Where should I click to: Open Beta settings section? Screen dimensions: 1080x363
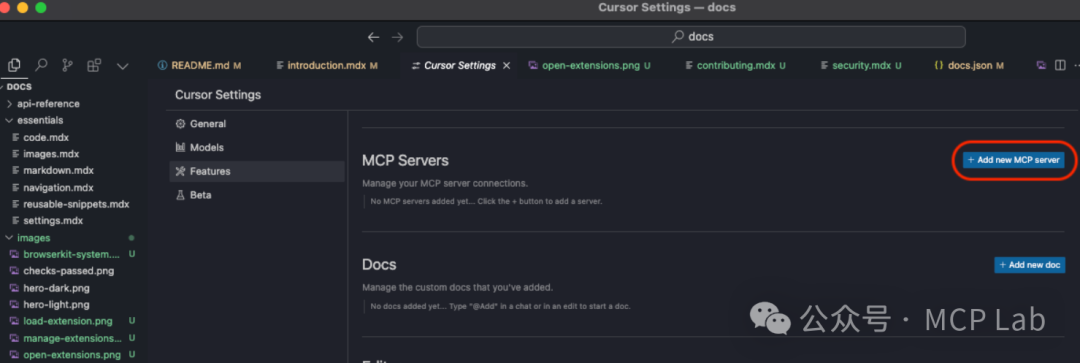click(256, 195)
